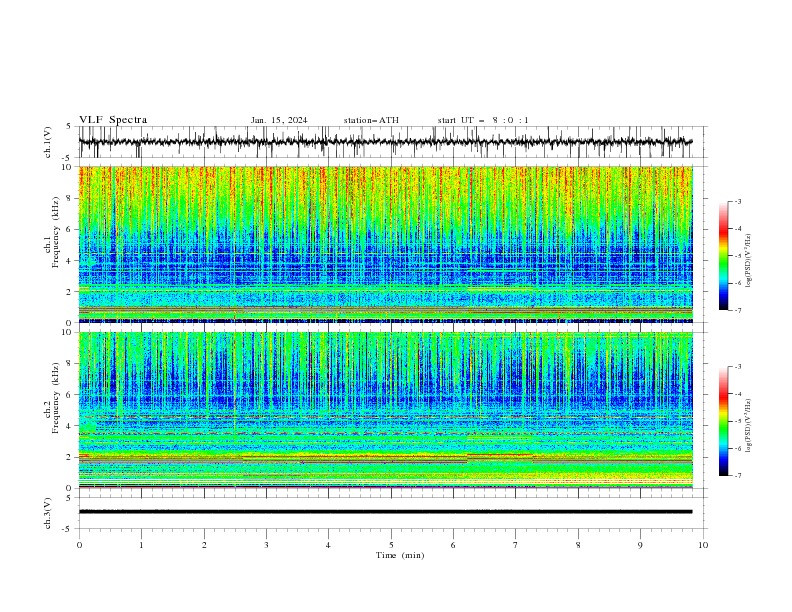Click the "-3" value on ch.1 colorbar

tap(737, 201)
